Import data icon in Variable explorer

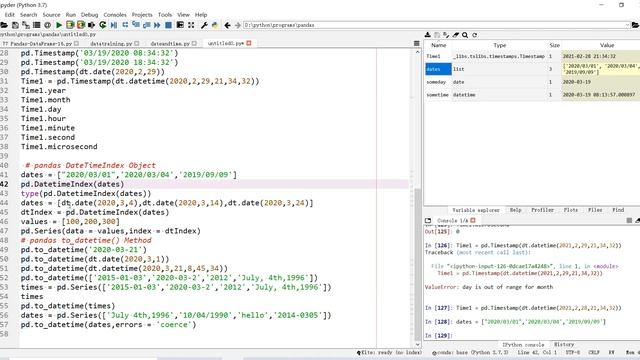[428, 35]
